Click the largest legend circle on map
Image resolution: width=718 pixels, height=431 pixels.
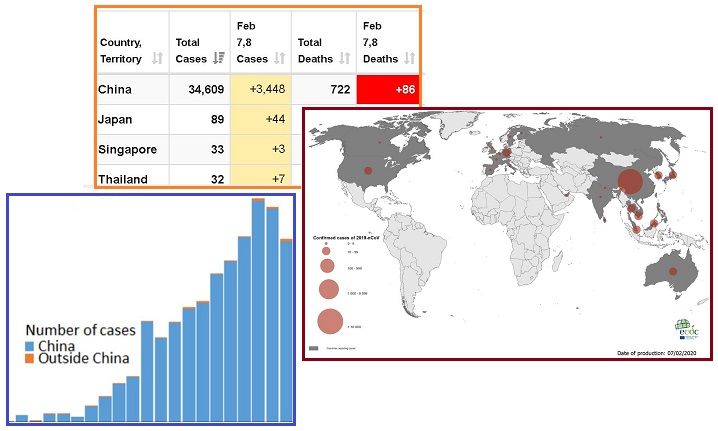pyautogui.click(x=329, y=322)
